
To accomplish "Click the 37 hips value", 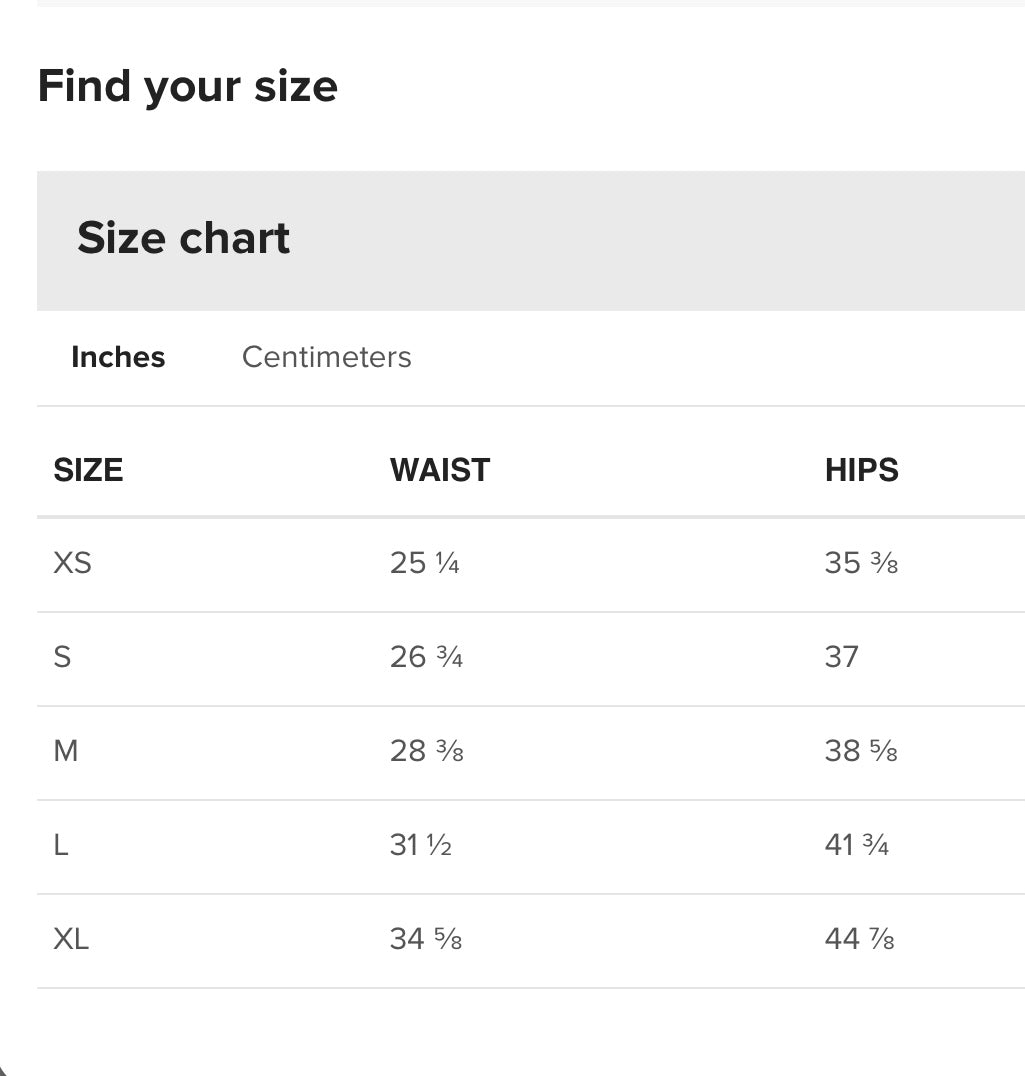I will coord(842,657).
